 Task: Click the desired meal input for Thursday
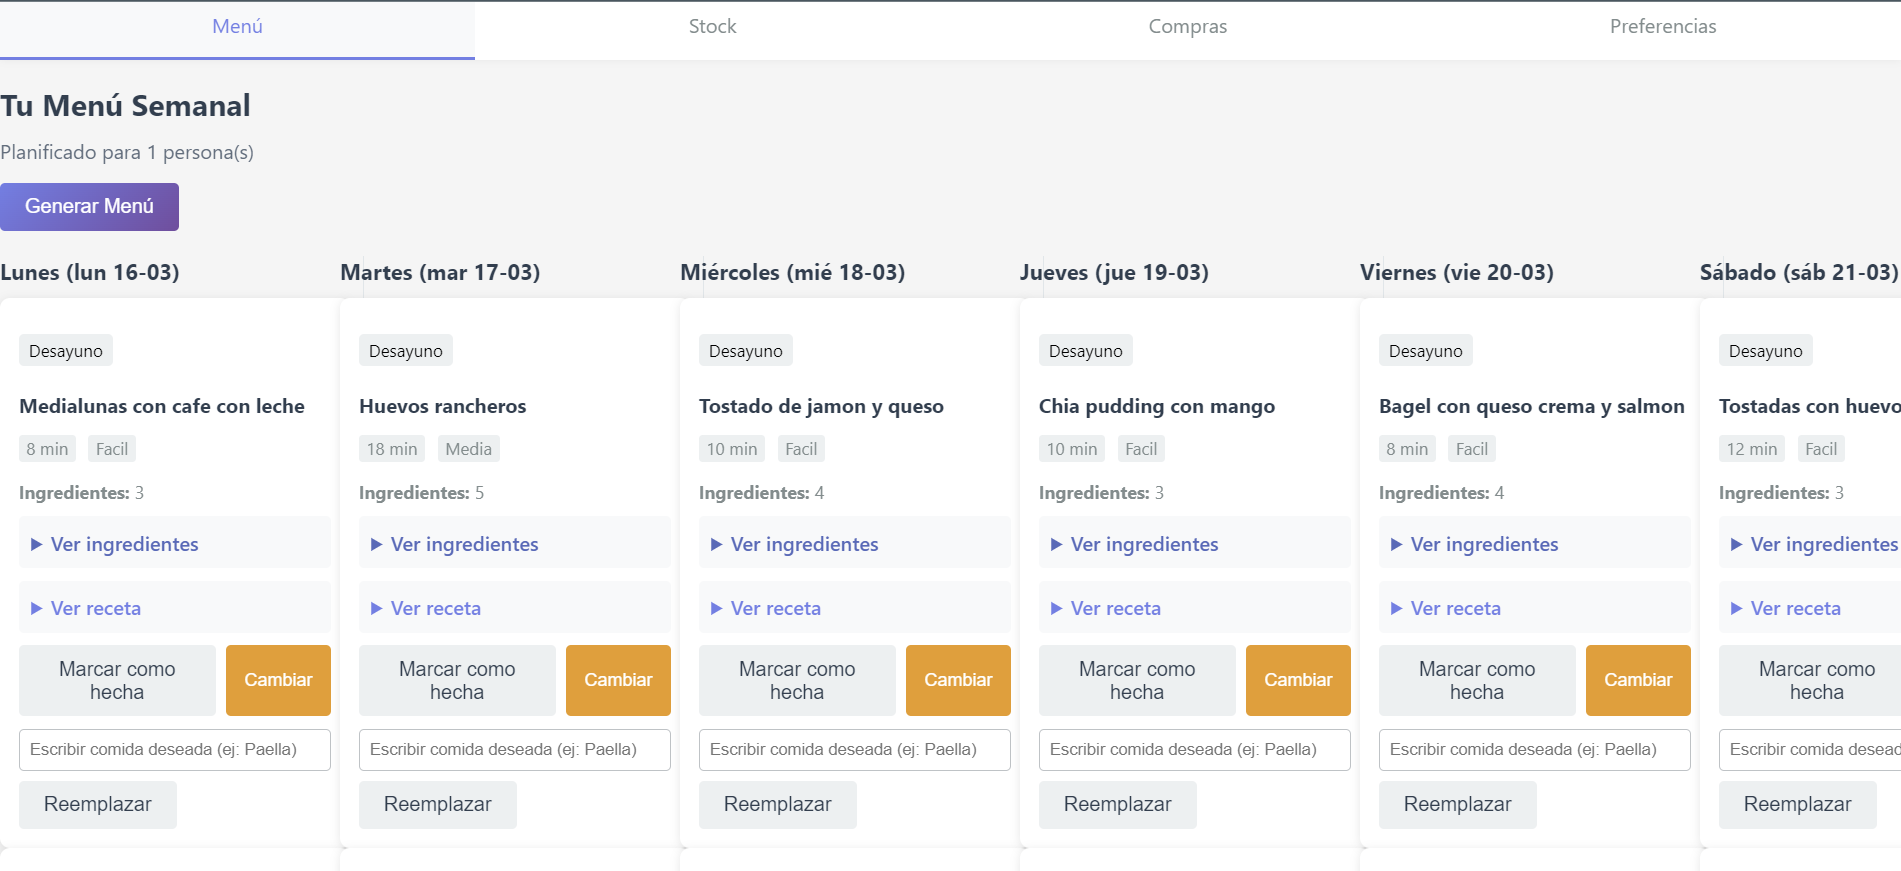click(x=1194, y=750)
